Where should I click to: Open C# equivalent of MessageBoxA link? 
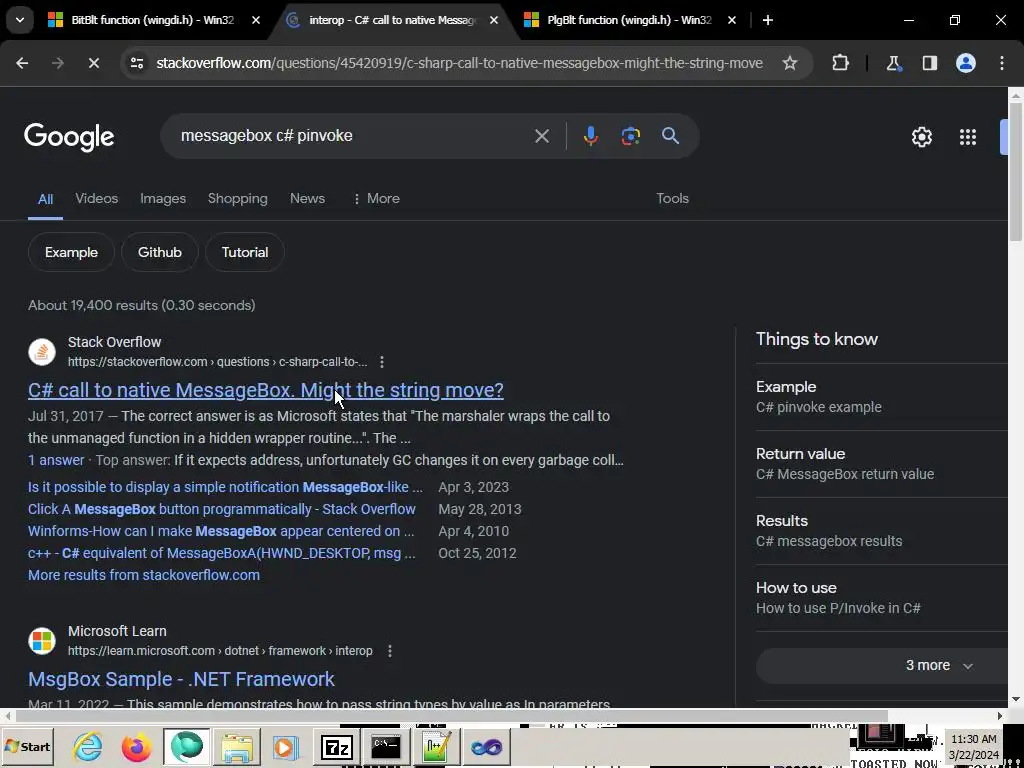click(x=222, y=553)
